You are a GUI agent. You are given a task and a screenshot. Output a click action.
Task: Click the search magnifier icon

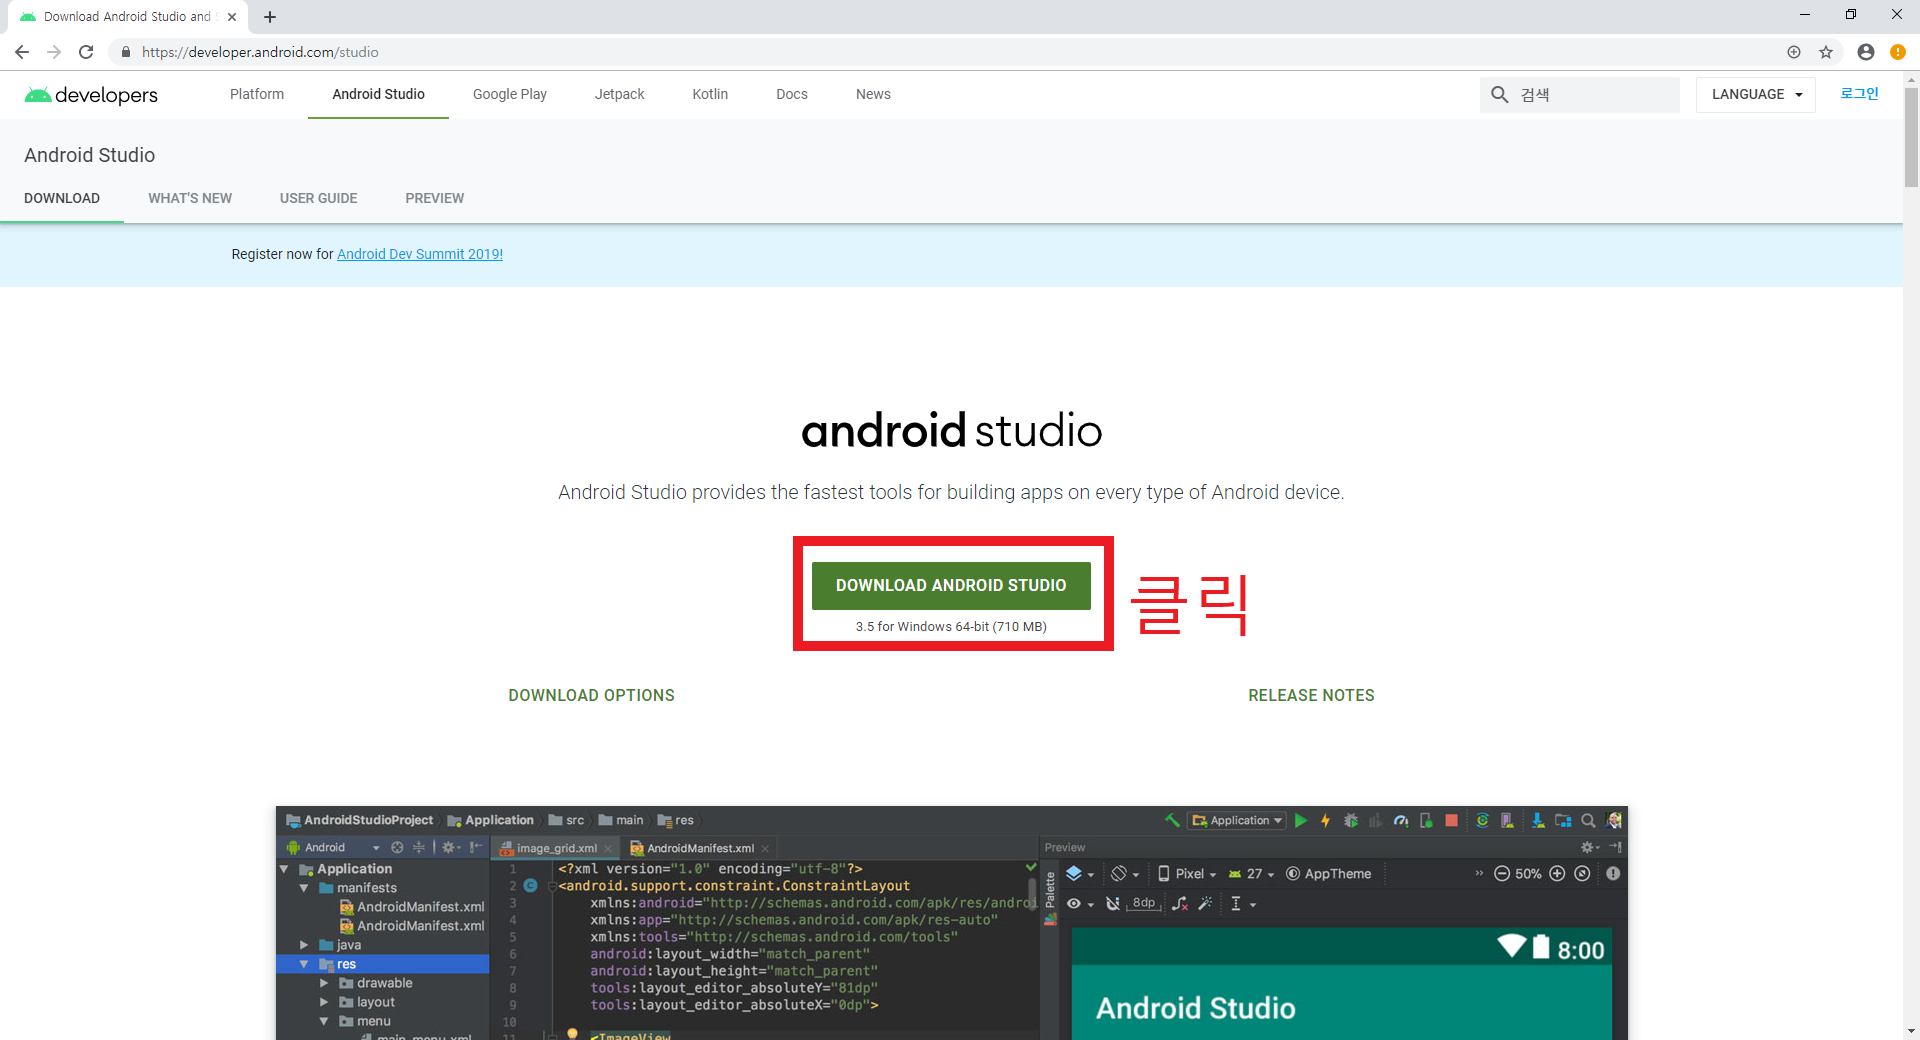[x=1499, y=94]
